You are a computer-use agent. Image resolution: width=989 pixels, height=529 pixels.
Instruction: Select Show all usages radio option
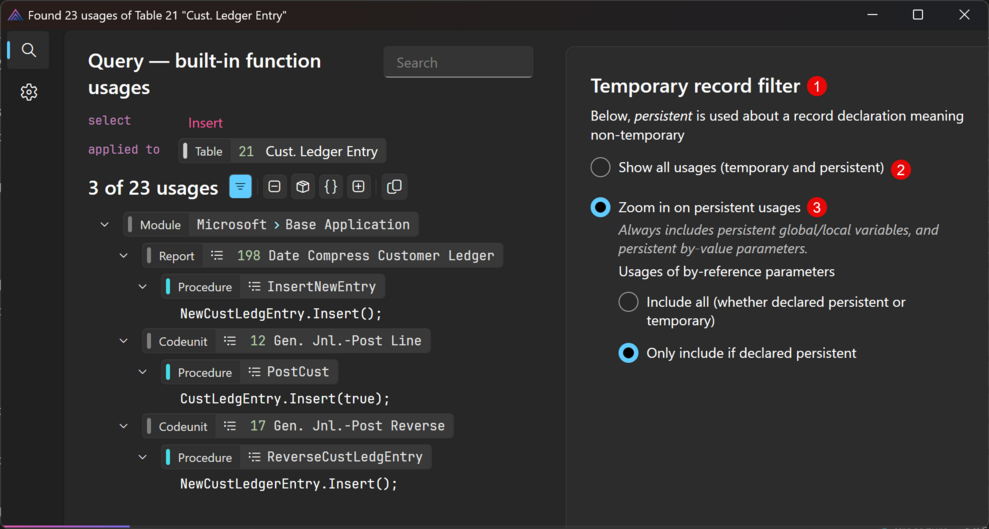point(600,167)
